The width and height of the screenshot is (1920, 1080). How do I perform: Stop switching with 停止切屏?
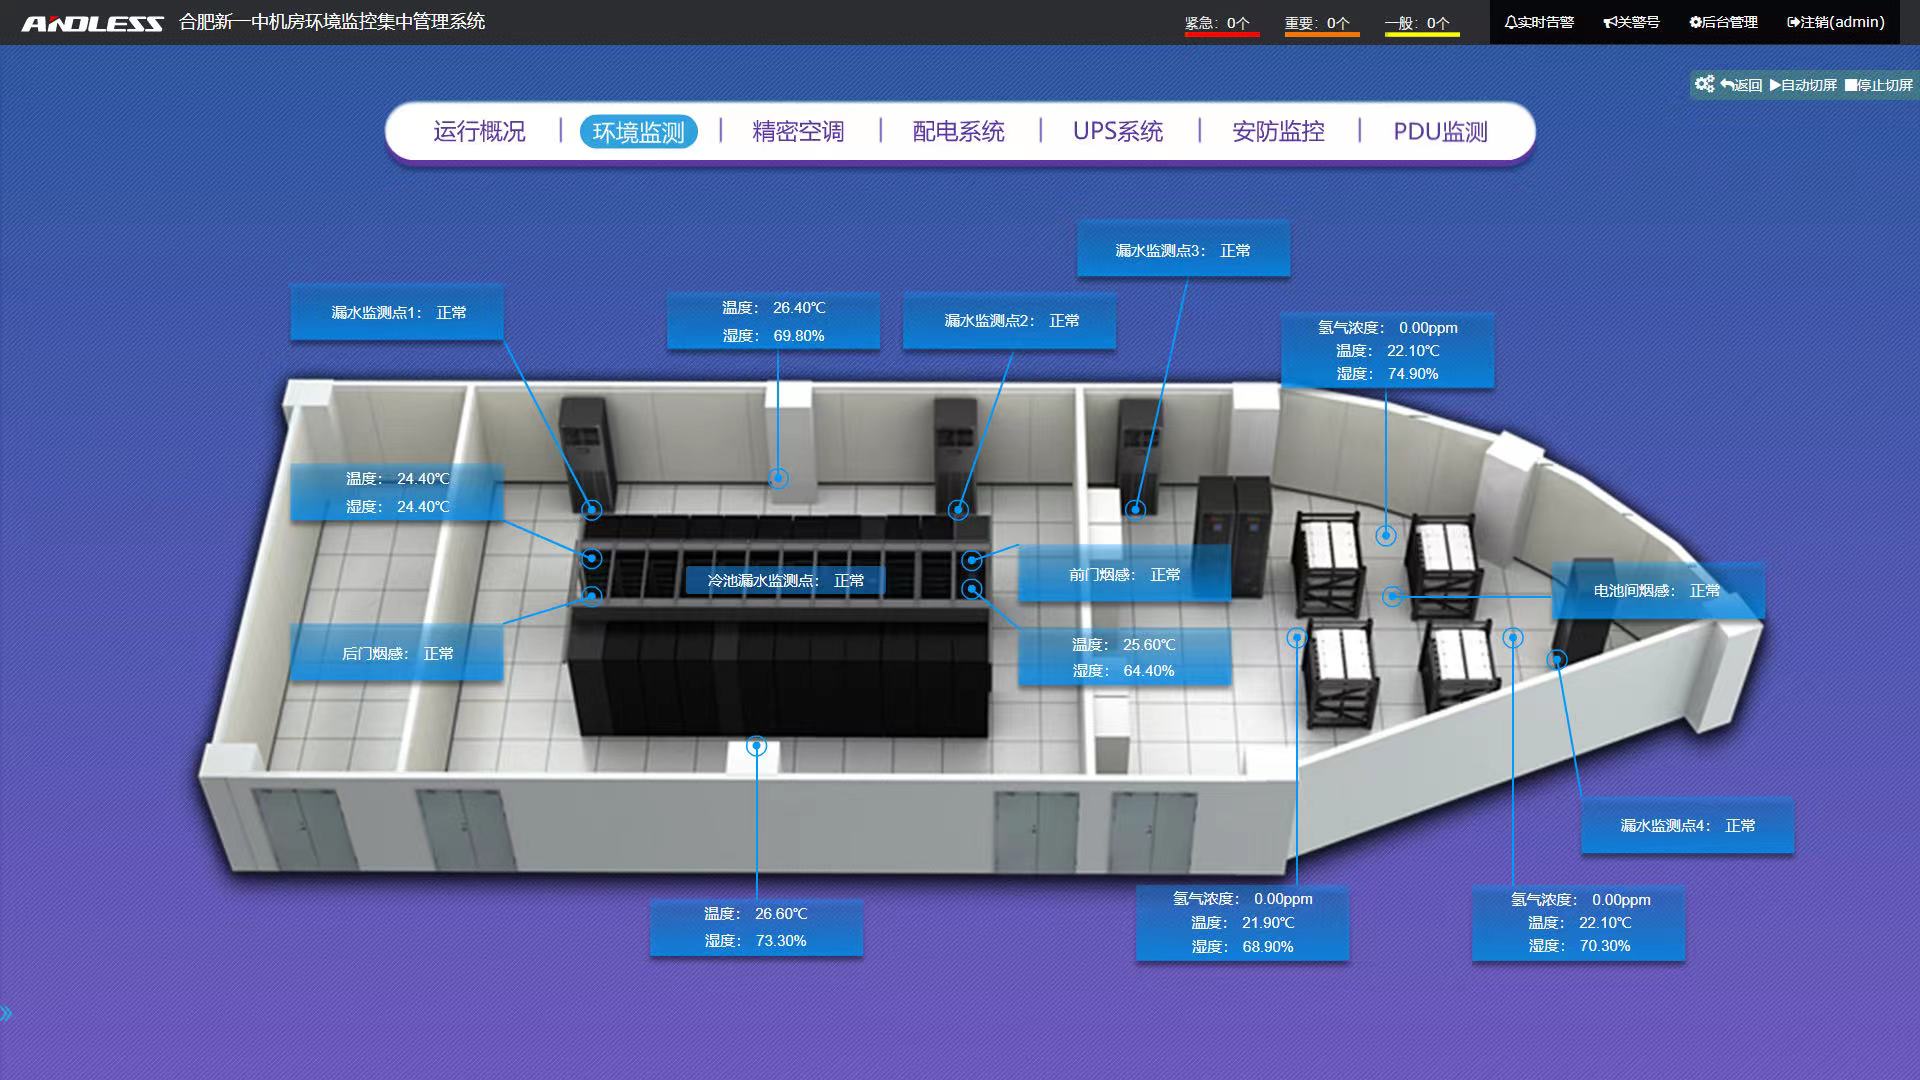(1878, 85)
